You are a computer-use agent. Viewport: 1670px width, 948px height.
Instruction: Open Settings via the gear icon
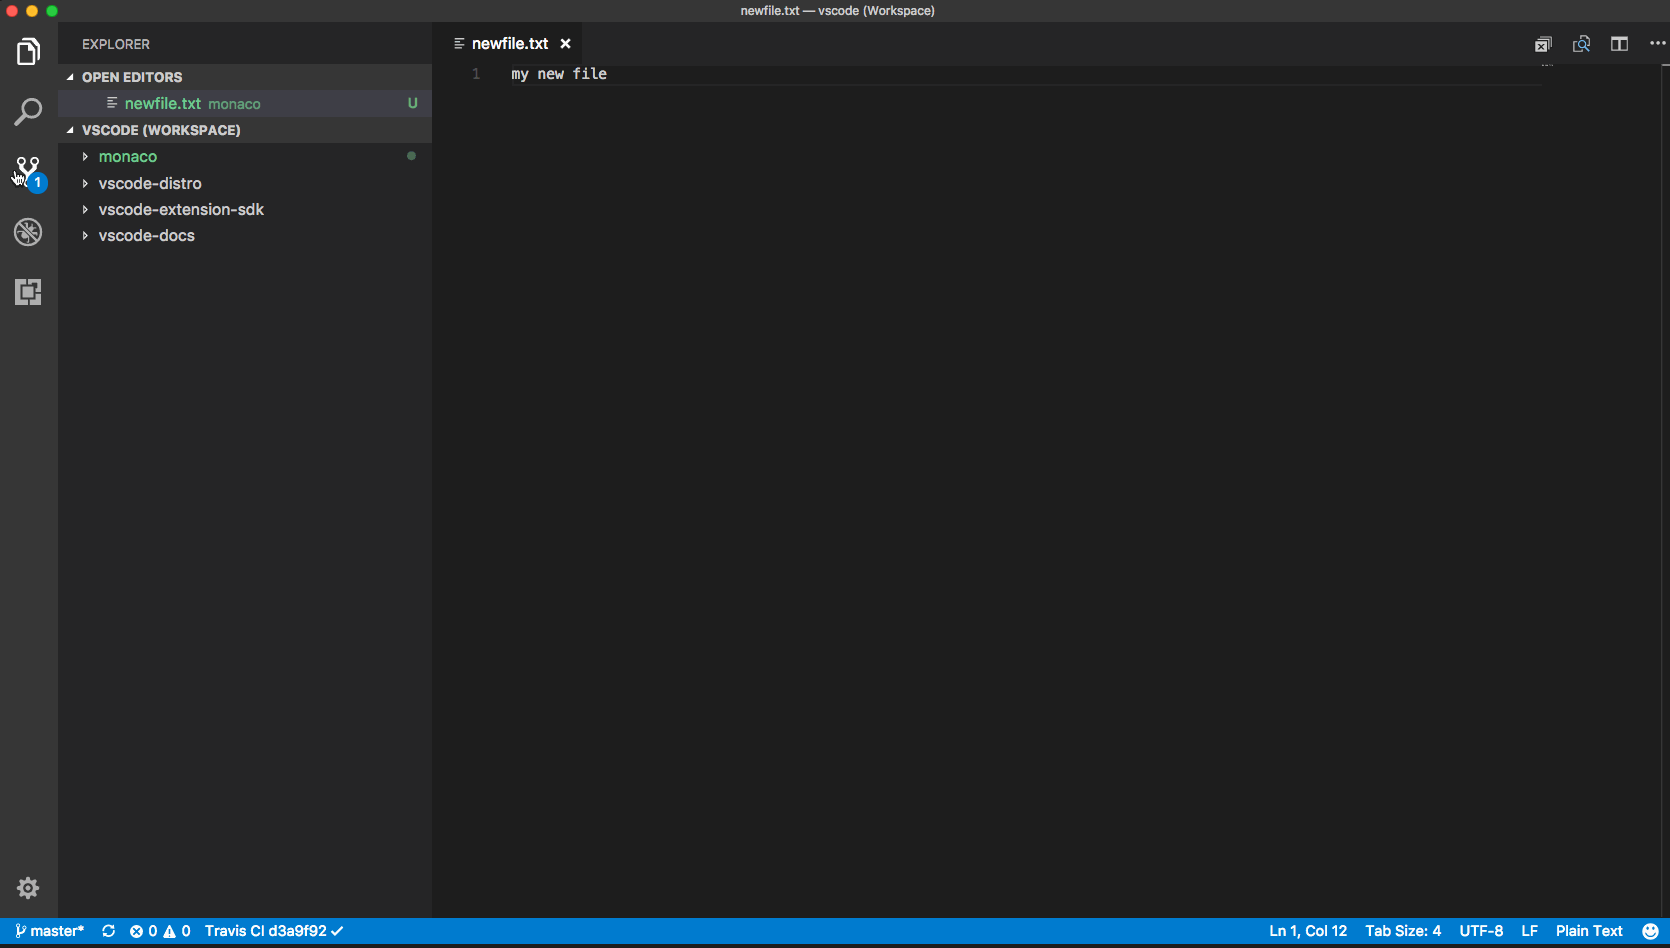(28, 888)
